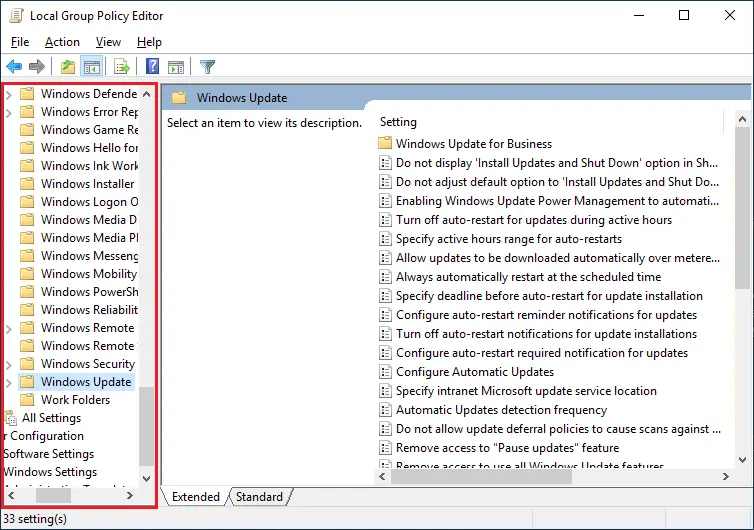Click settings list horizontal scrollbar right arrow
The width and height of the screenshot is (754, 530).
[726, 476]
